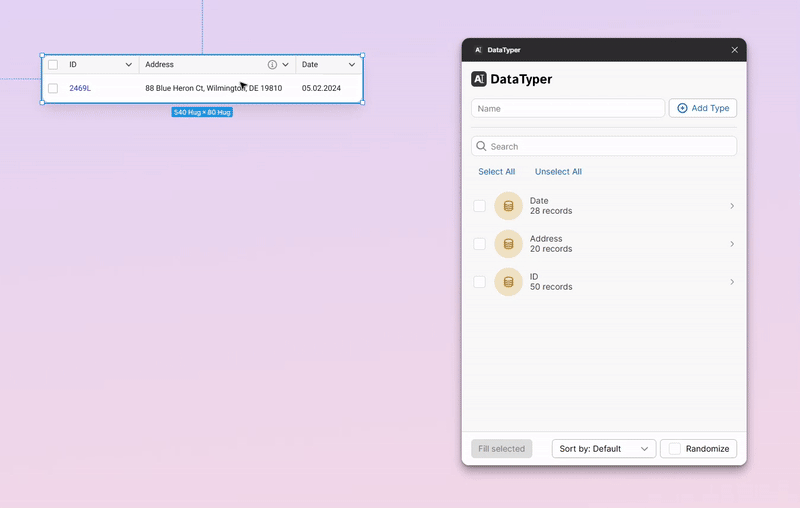The image size is (800, 508).
Task: Select the address cell 88 Blue Heron Ct
Action: (213, 88)
